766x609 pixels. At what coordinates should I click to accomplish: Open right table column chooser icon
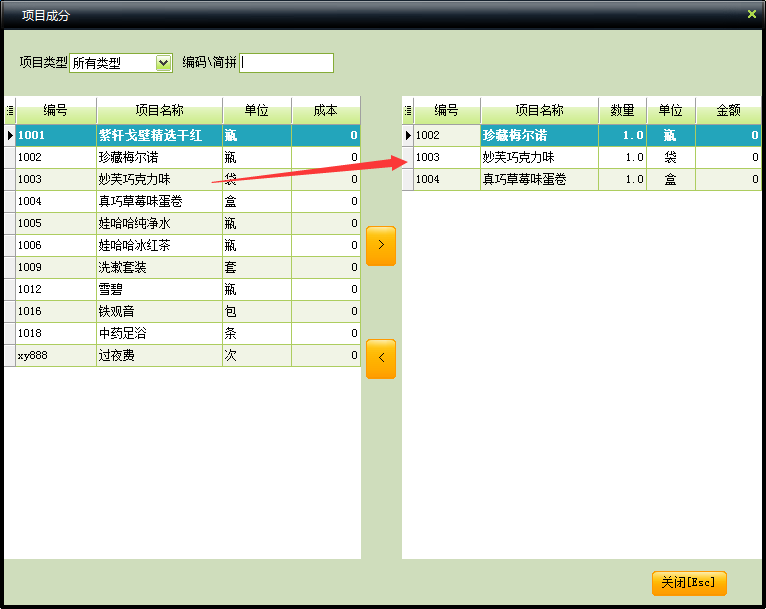tap(408, 110)
